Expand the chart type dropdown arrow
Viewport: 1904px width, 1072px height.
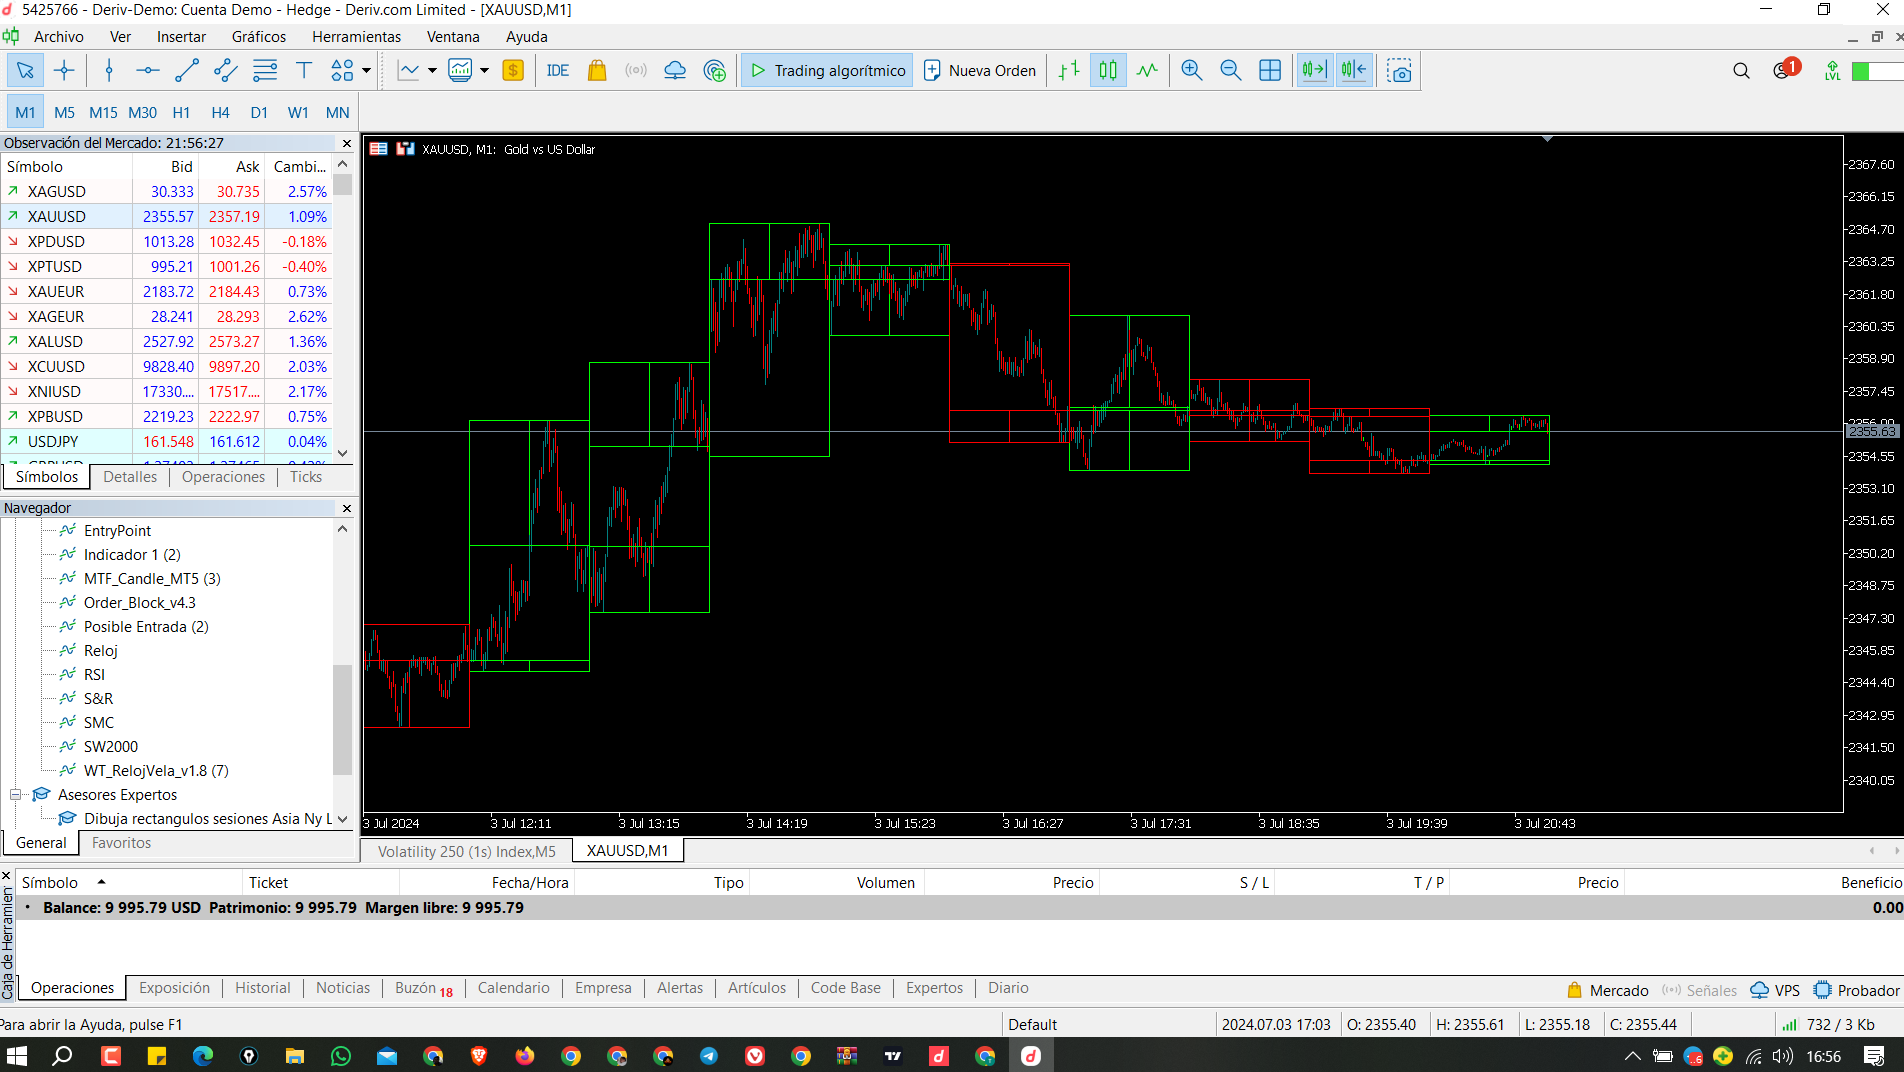tap(432, 70)
